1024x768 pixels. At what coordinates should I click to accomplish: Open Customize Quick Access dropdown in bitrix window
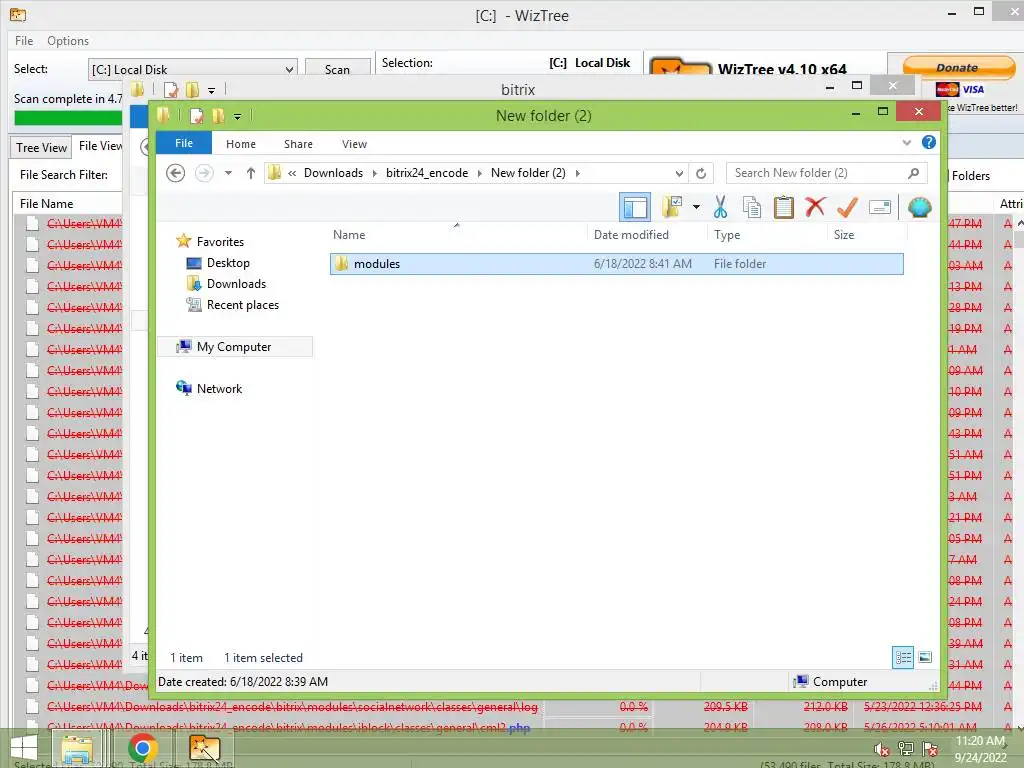coord(212,91)
